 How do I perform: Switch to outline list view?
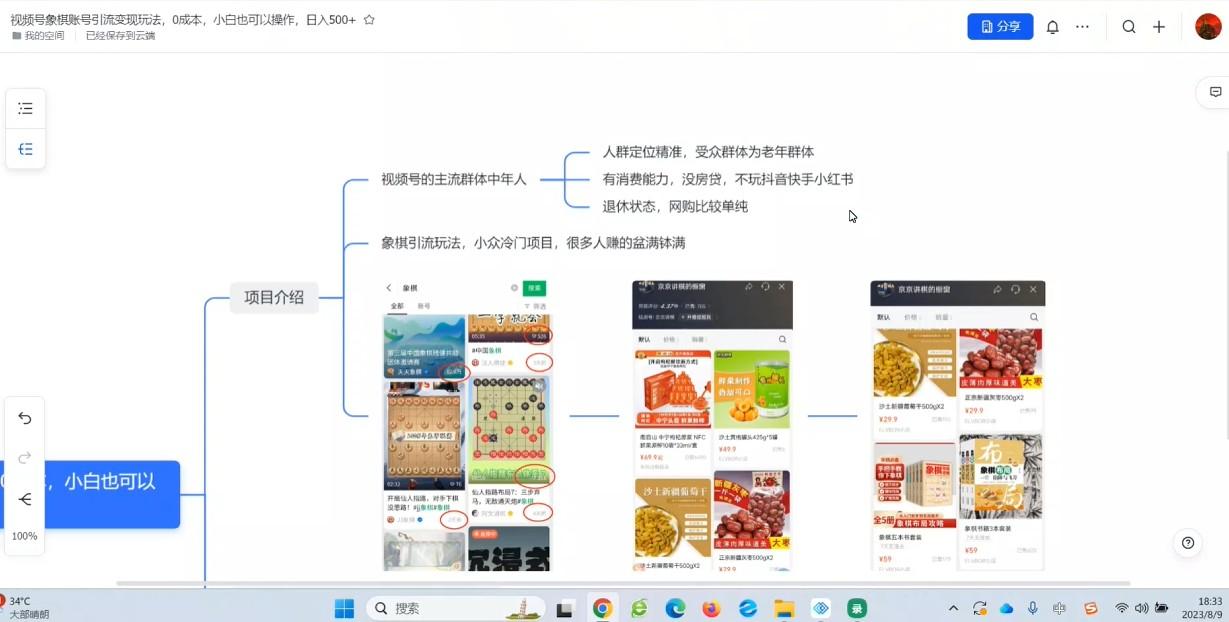26,108
